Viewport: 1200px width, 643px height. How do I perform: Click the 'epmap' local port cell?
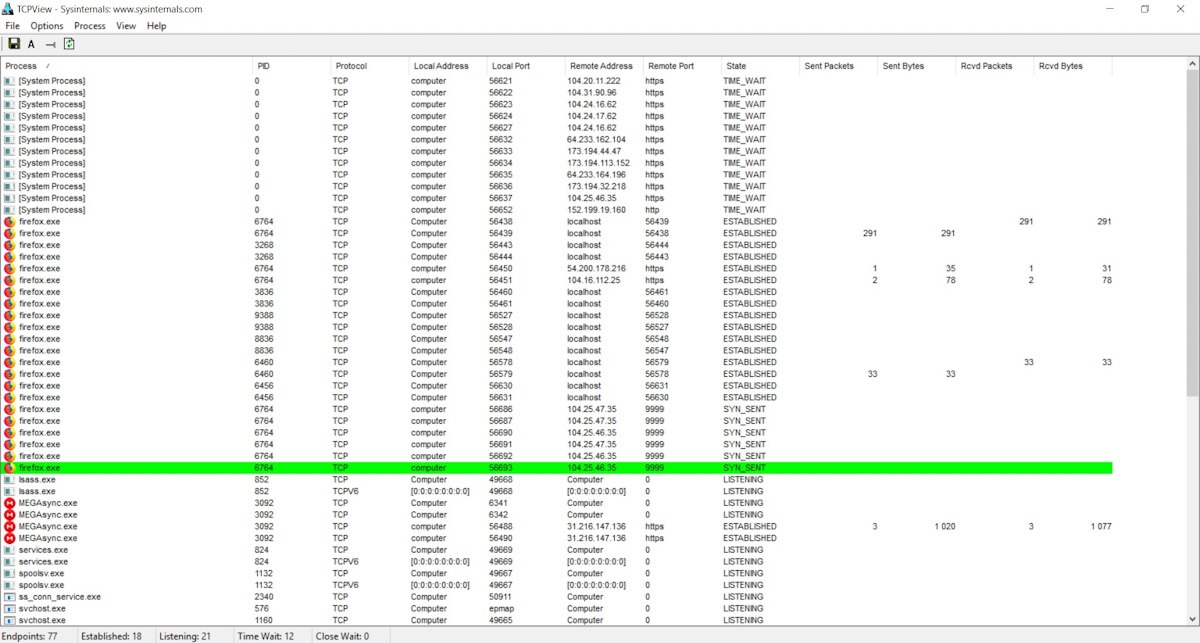click(x=501, y=609)
